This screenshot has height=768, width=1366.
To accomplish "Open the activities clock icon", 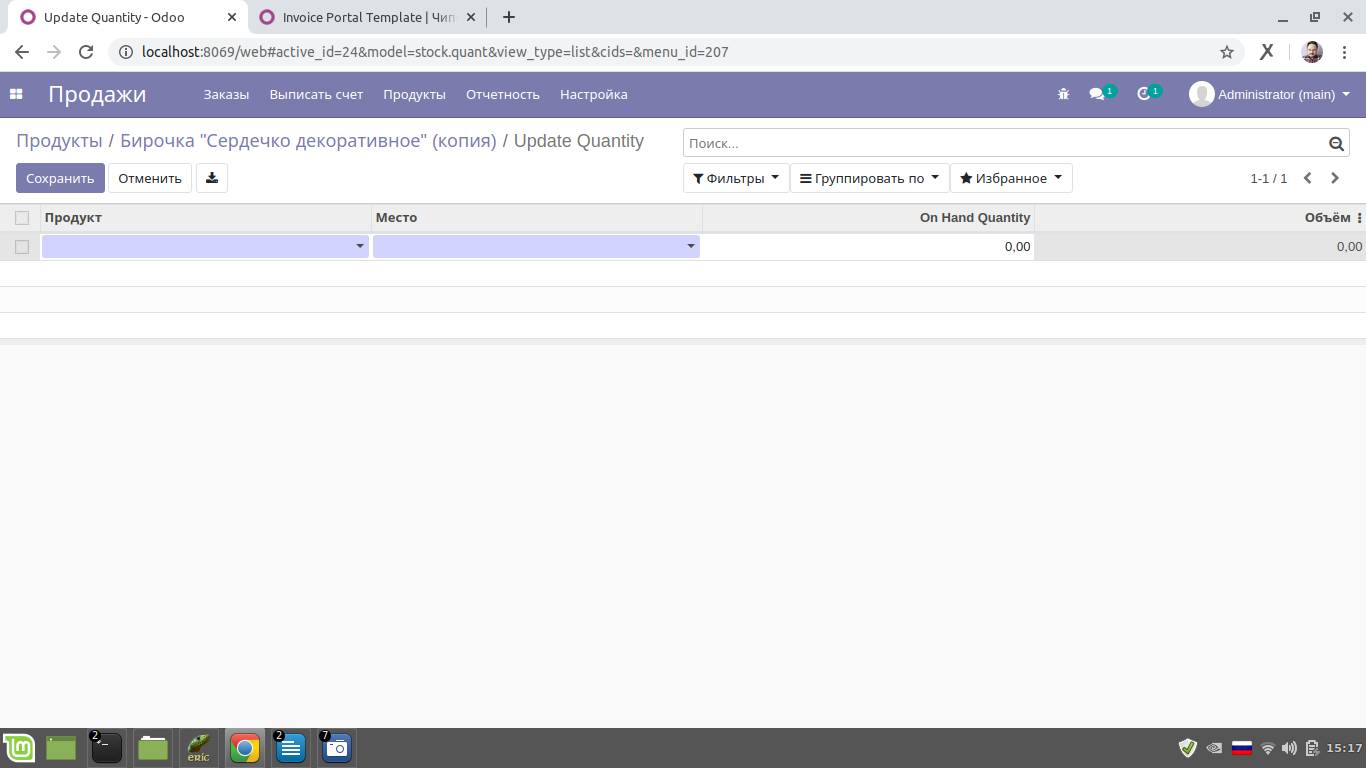I will [x=1144, y=94].
